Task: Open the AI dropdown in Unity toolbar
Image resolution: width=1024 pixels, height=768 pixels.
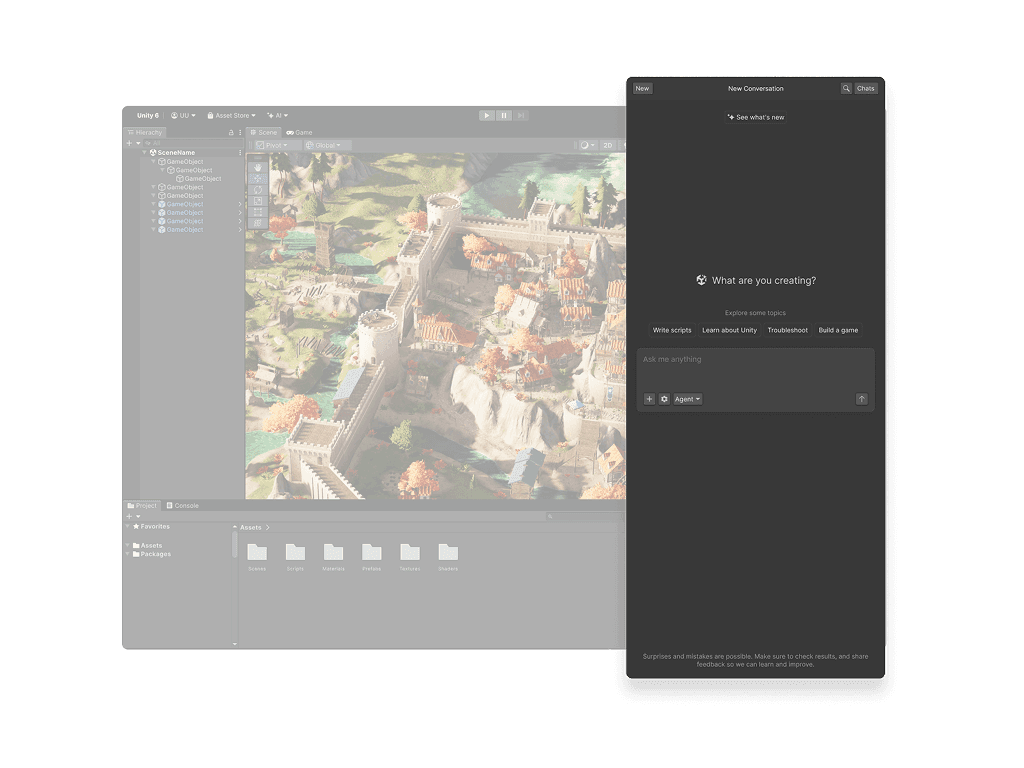Action: 278,116
